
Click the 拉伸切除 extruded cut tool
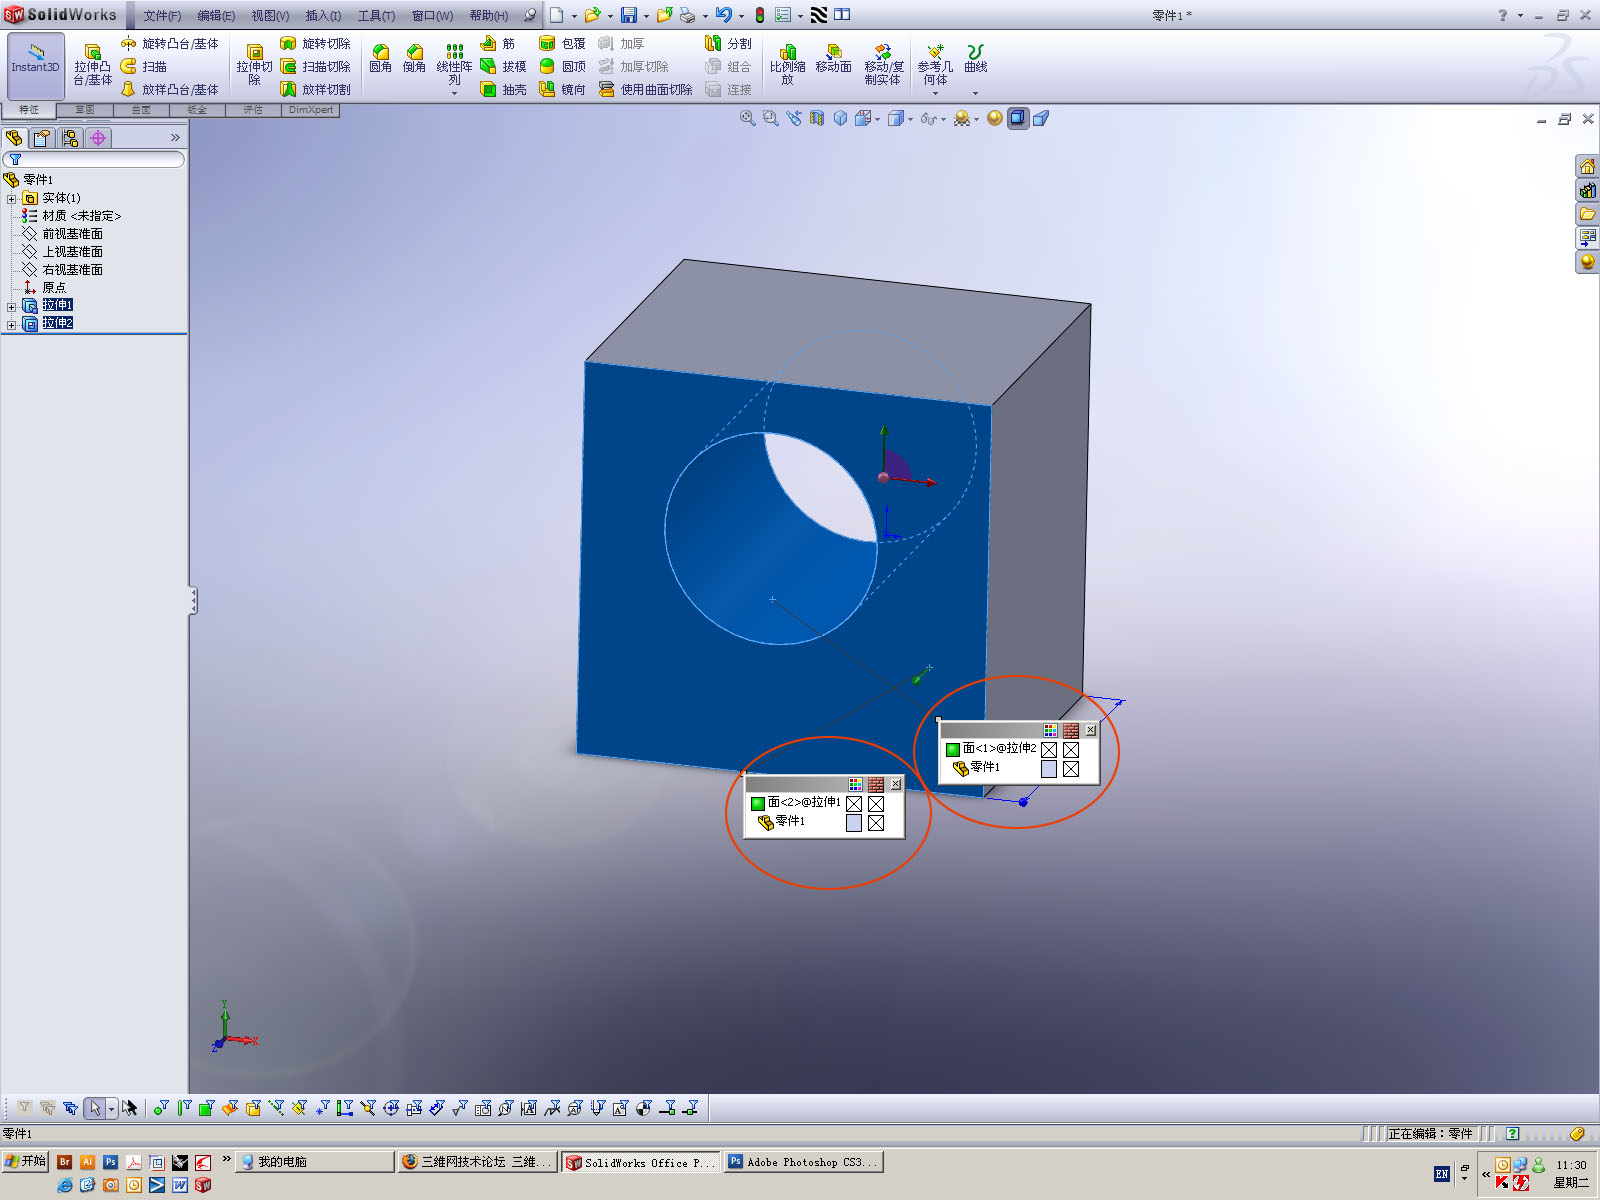pos(254,66)
